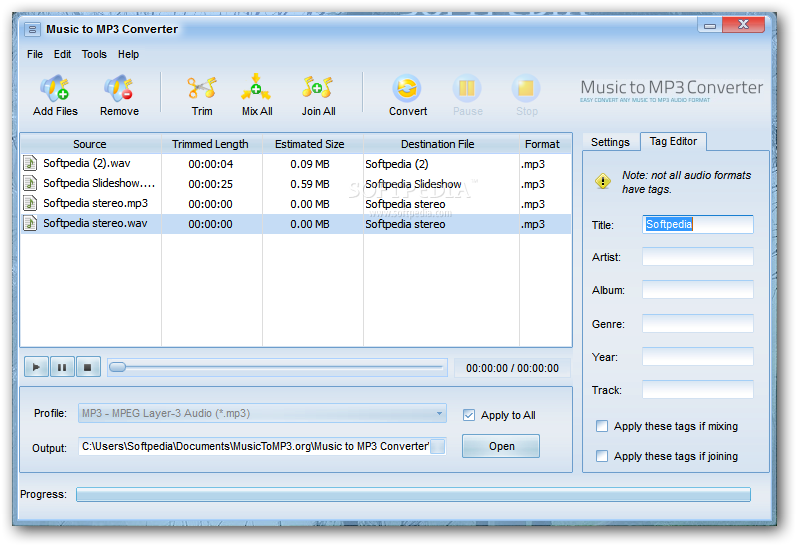Minimize the Music to MP3 Converter window
Image resolution: width=797 pixels, height=546 pixels.
(x=710, y=25)
